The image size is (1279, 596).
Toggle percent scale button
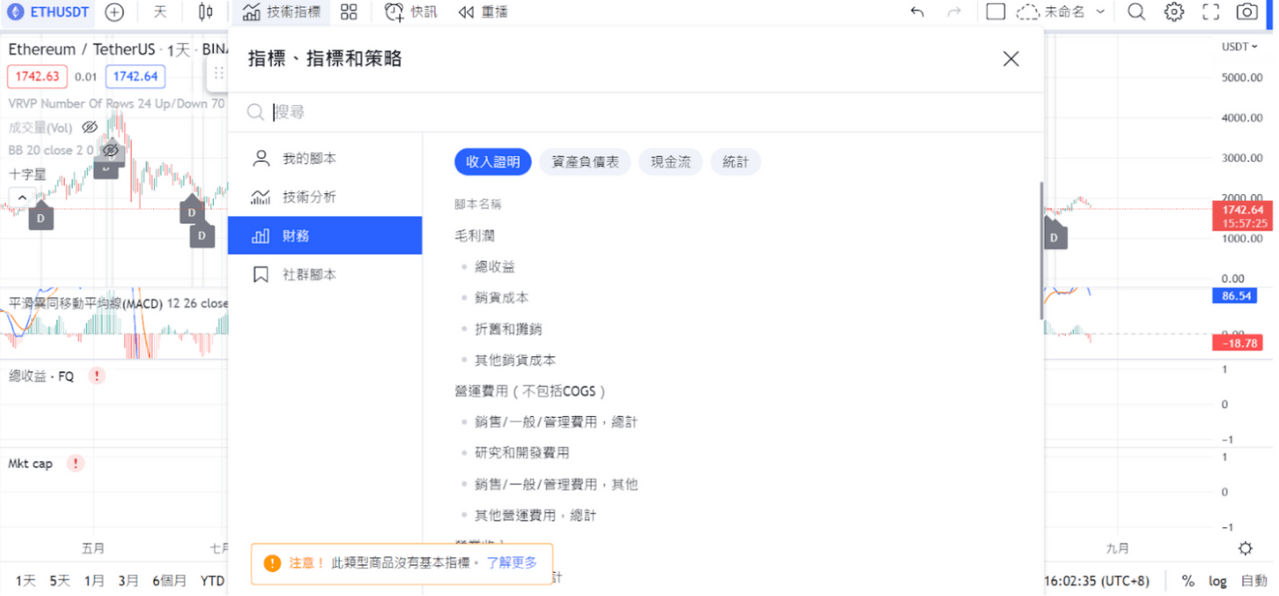(1188, 580)
